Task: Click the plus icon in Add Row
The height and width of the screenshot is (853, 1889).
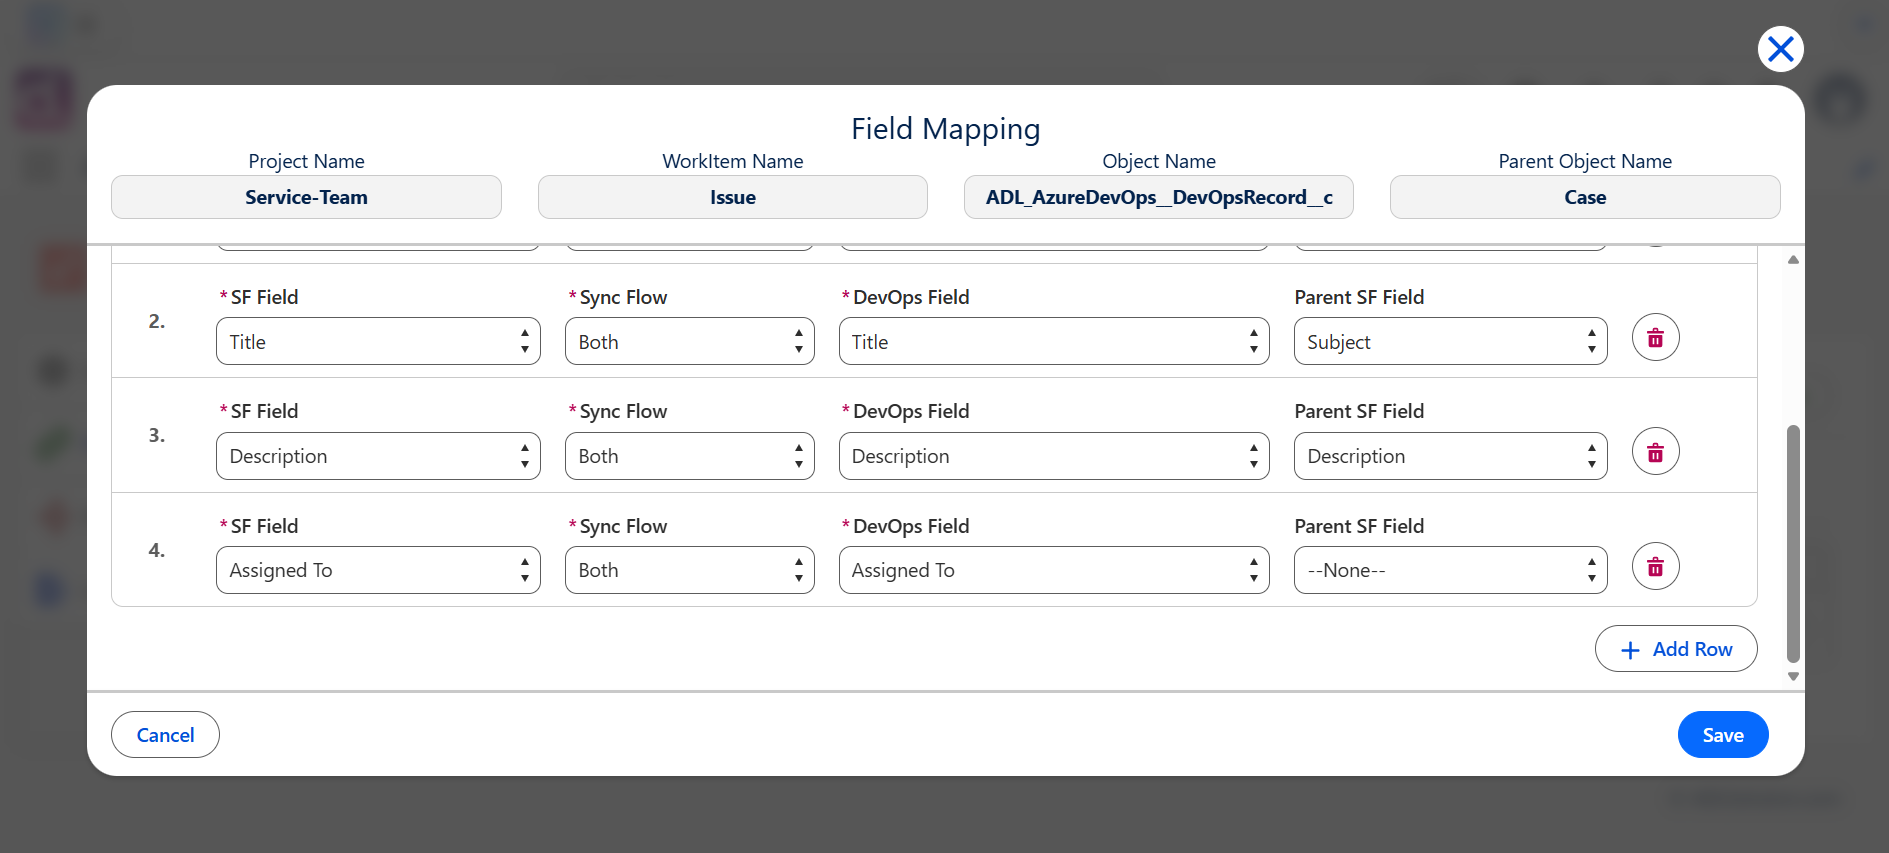Action: [x=1630, y=650]
